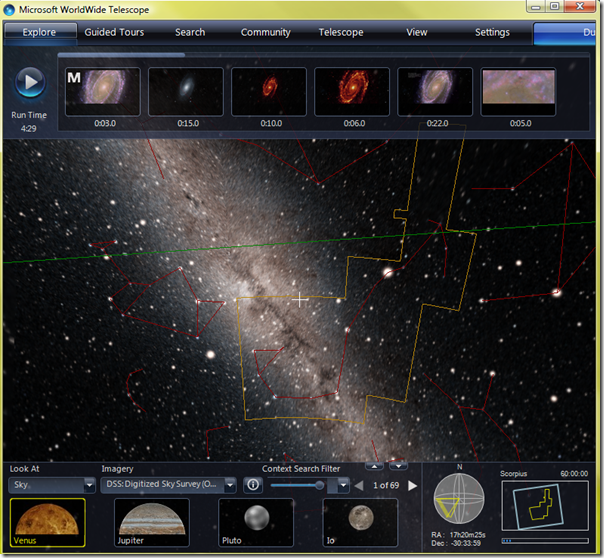Click the Scorpius constellation overview map
This screenshot has width=604, height=558.
(x=545, y=505)
